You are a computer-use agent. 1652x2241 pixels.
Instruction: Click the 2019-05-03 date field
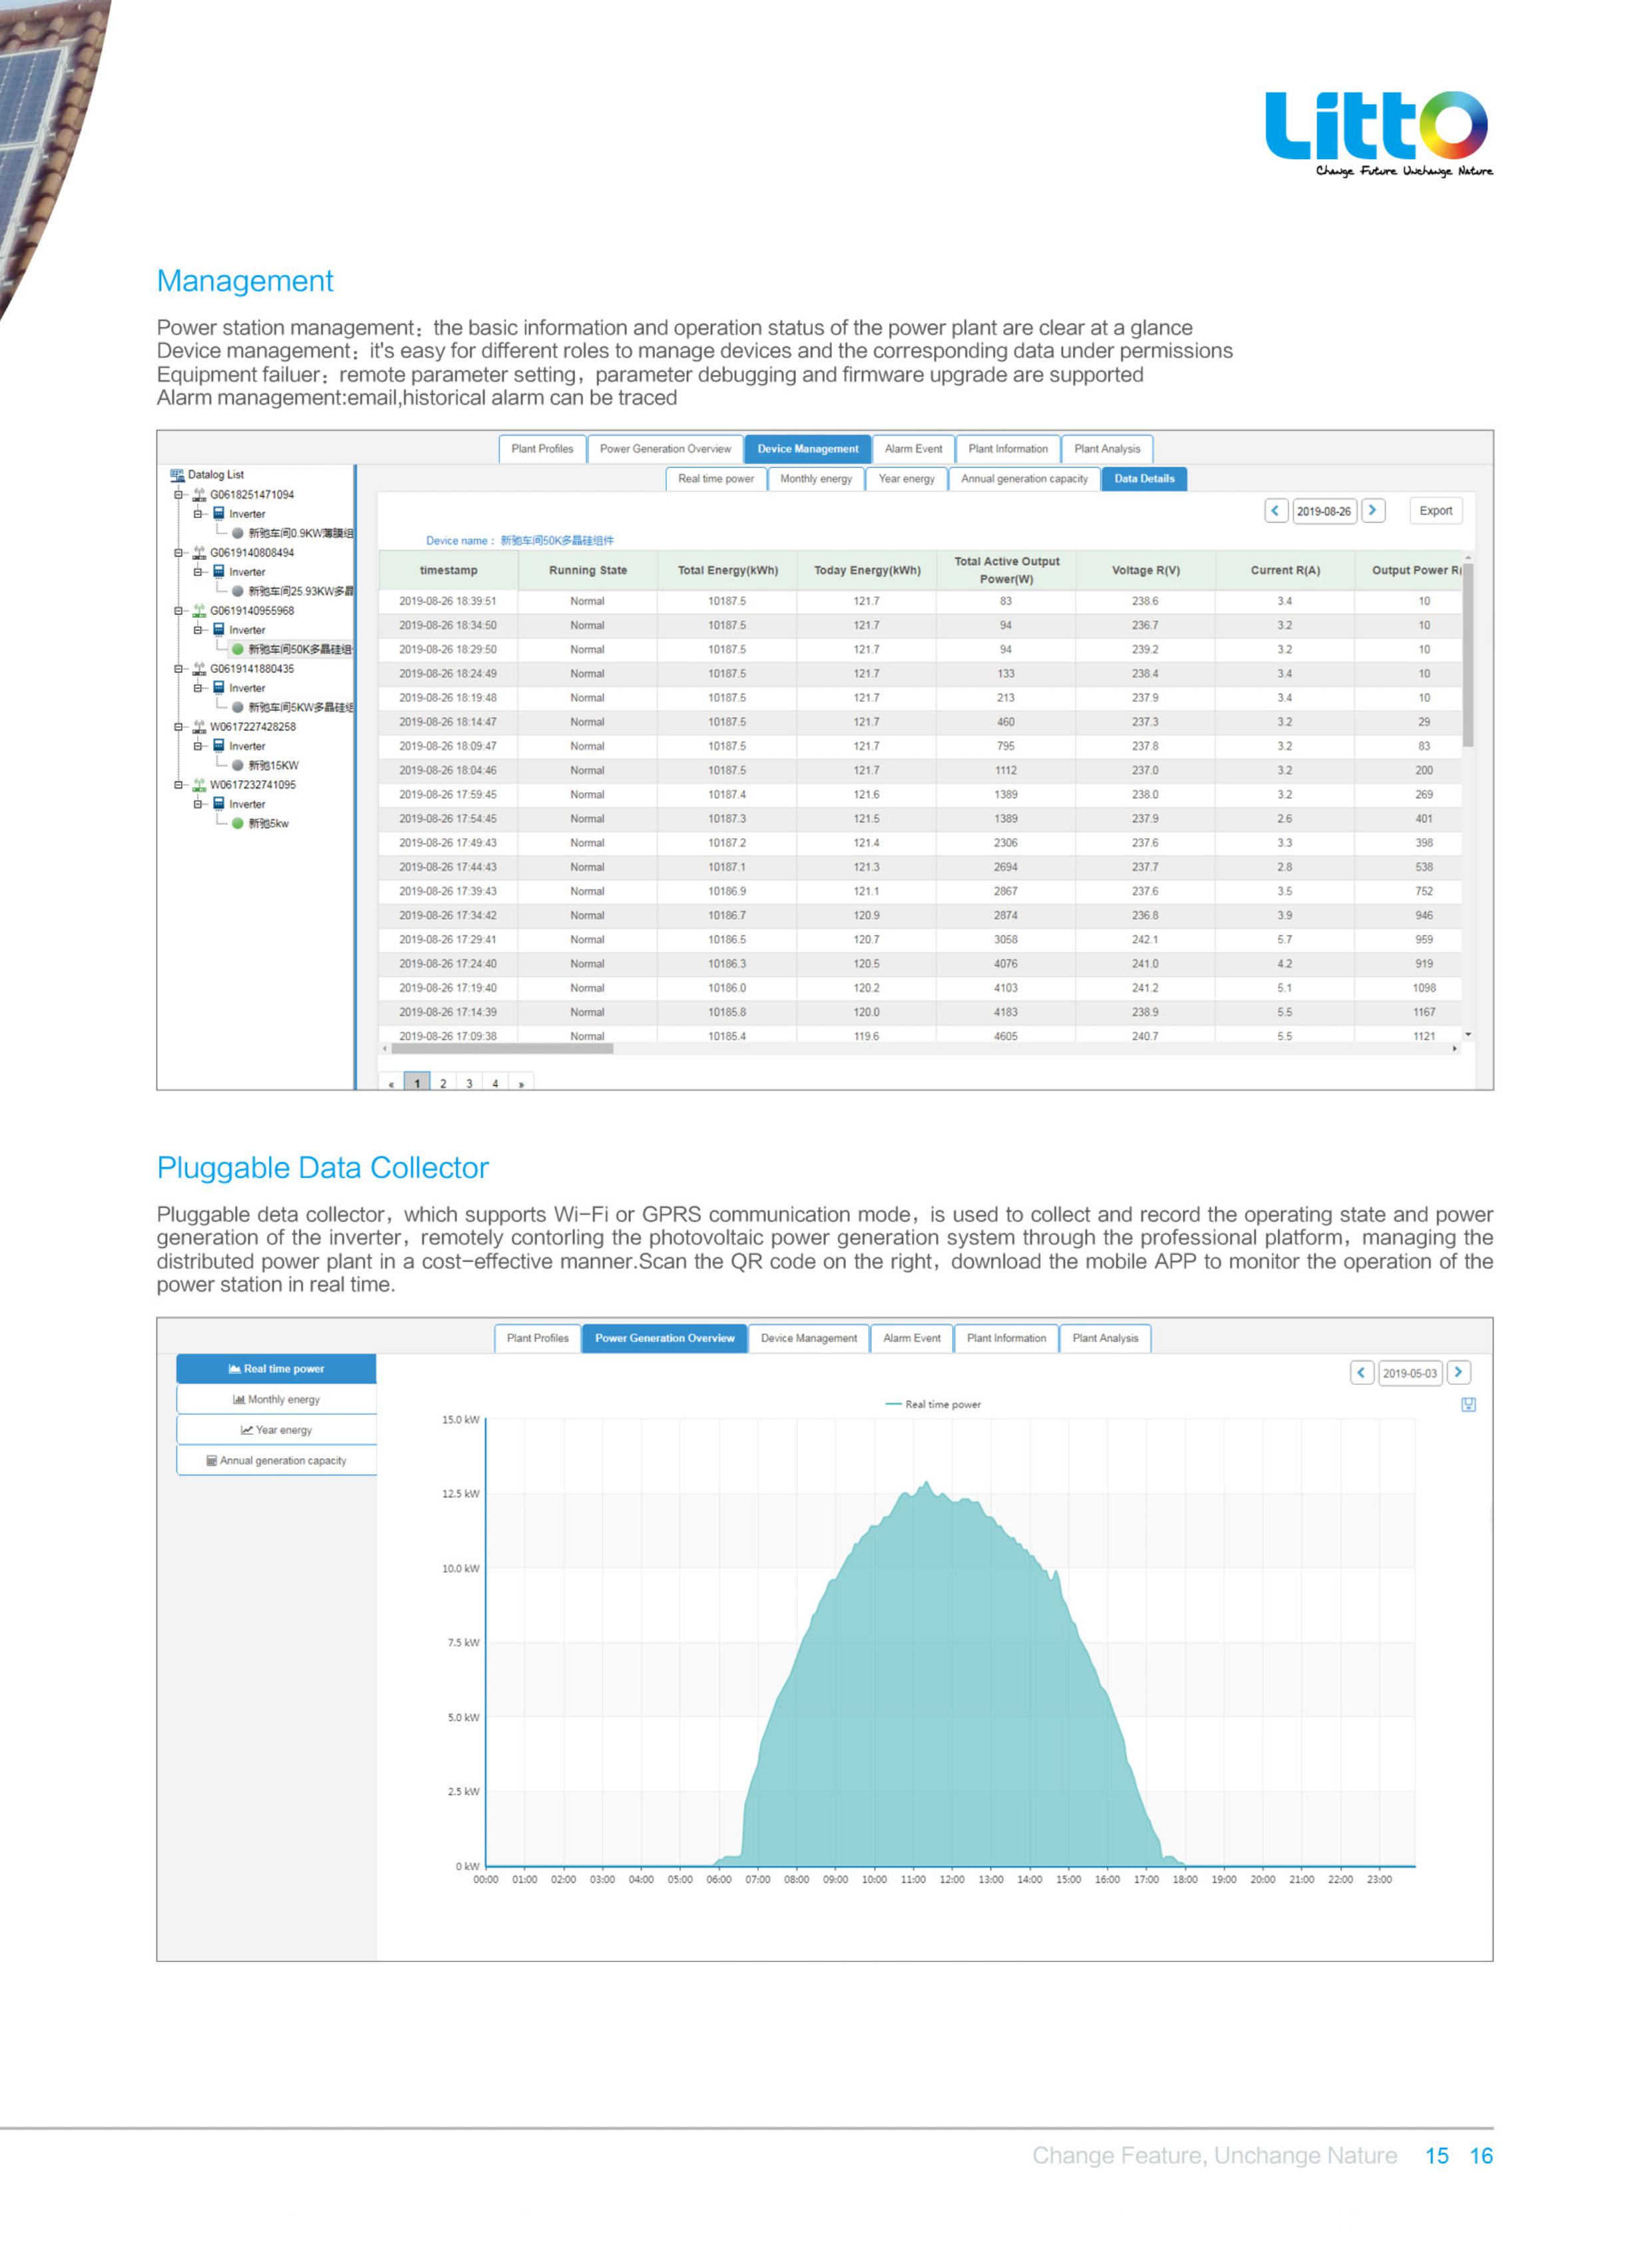[1409, 1373]
